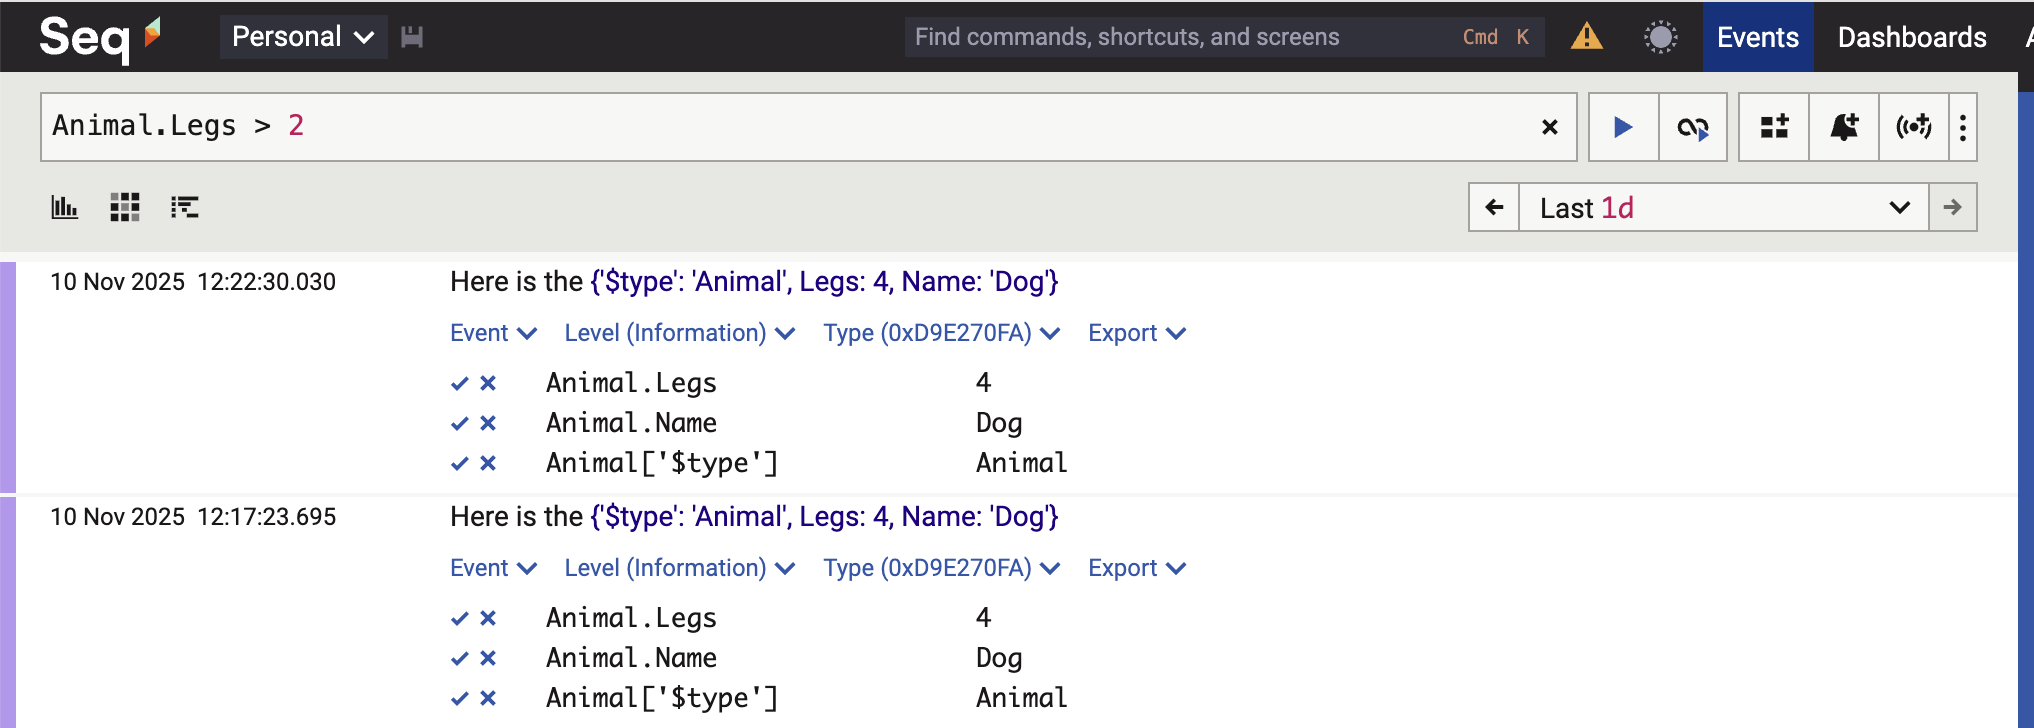The width and height of the screenshot is (2034, 728).
Task: Switch to the Dashboards tab
Action: pos(1911,37)
